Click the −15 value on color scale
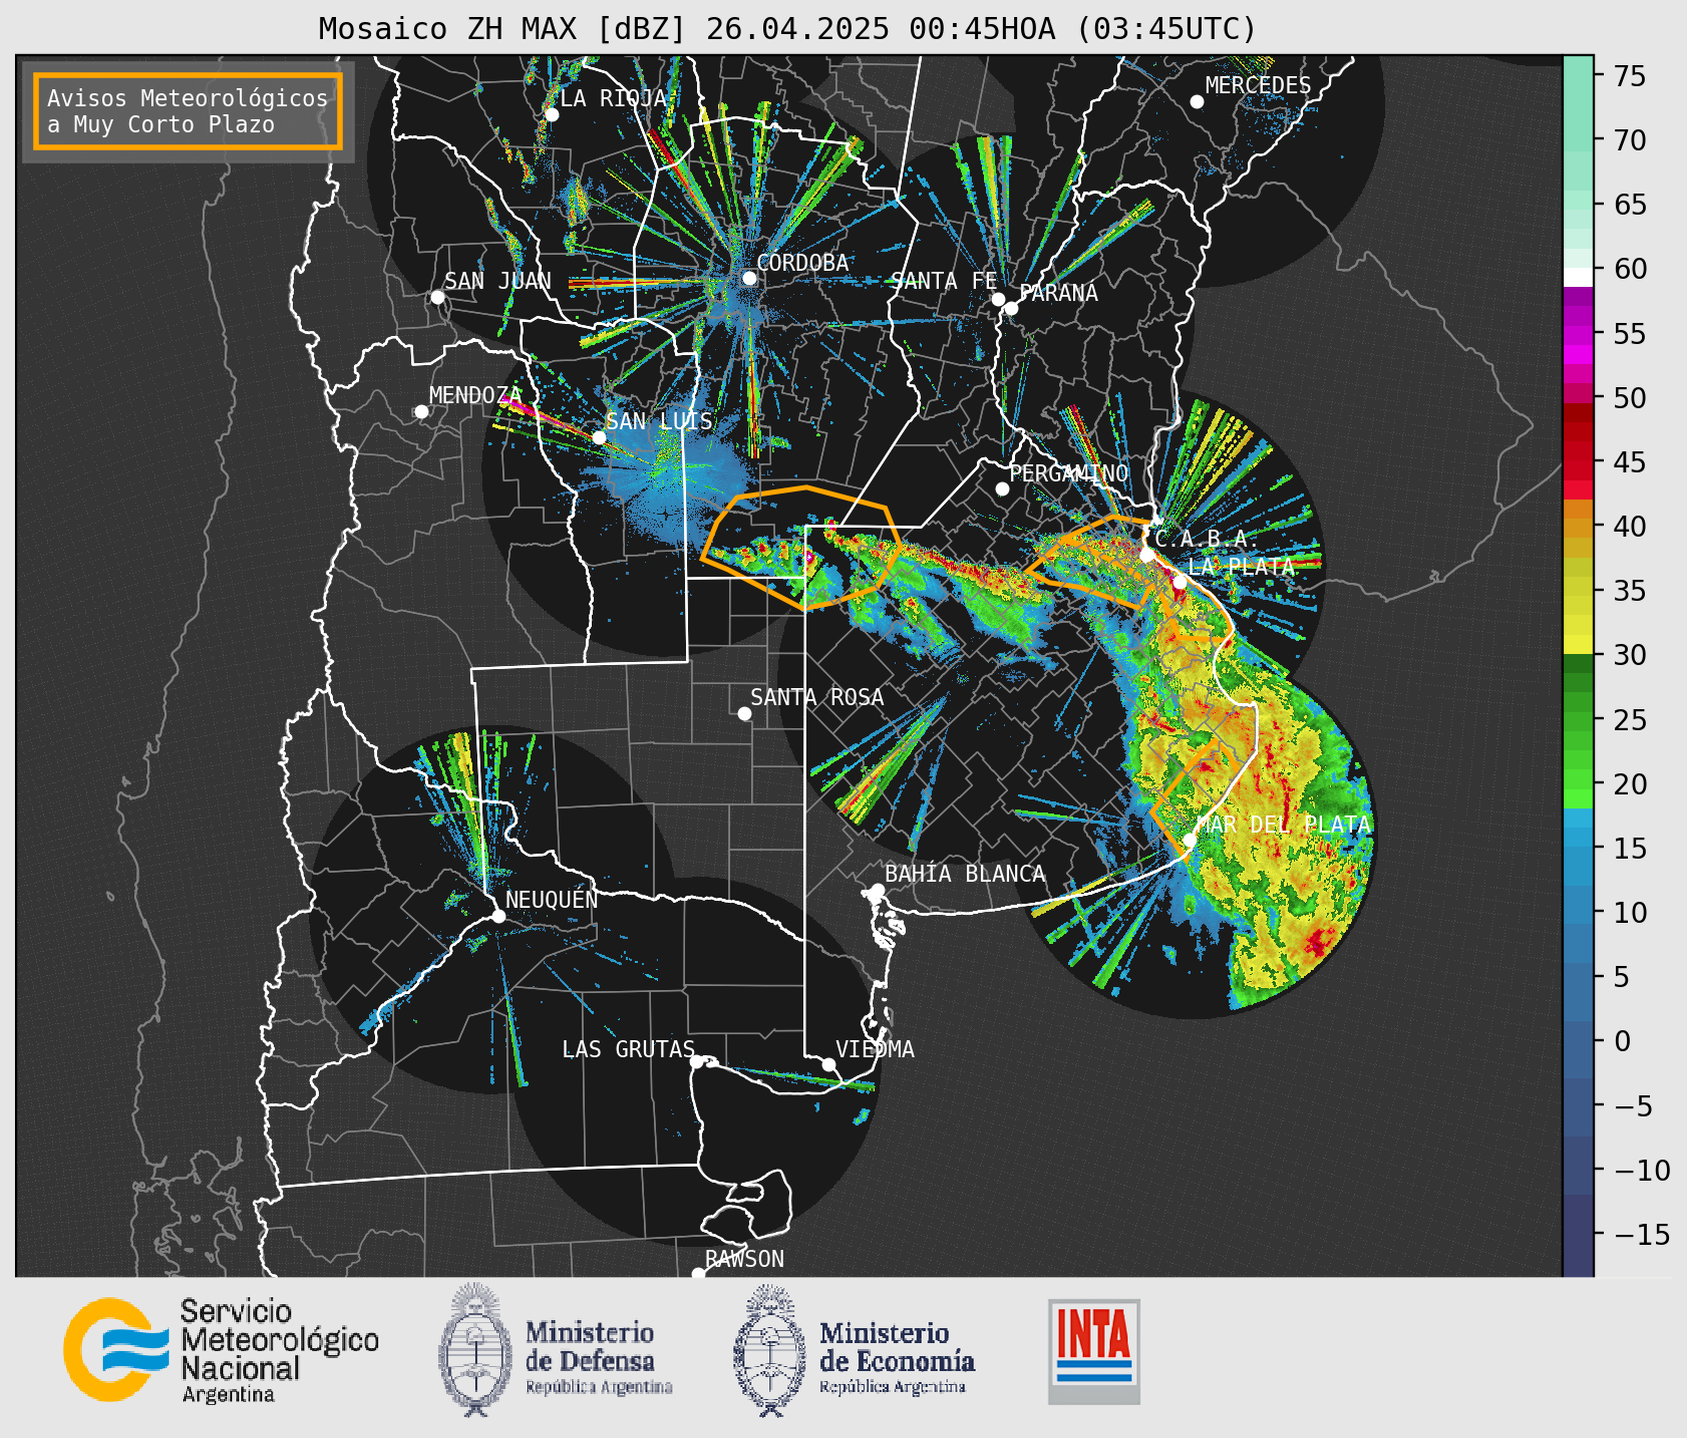Screen dimensions: 1687x1438 click(1641, 1234)
